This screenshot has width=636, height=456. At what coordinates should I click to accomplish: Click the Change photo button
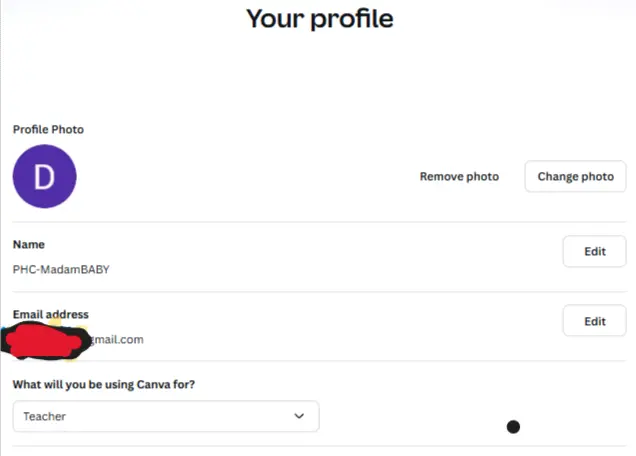point(576,176)
